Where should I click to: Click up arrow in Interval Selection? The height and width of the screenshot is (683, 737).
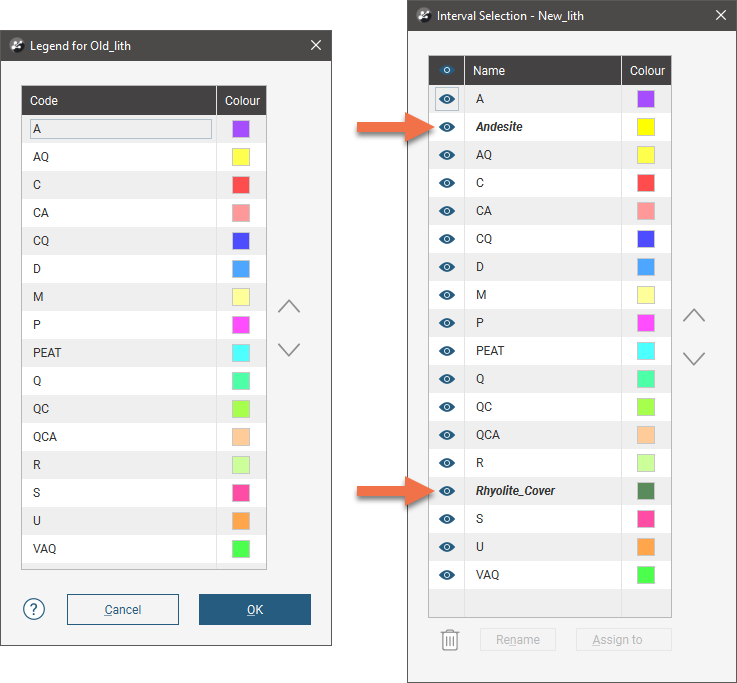point(694,315)
